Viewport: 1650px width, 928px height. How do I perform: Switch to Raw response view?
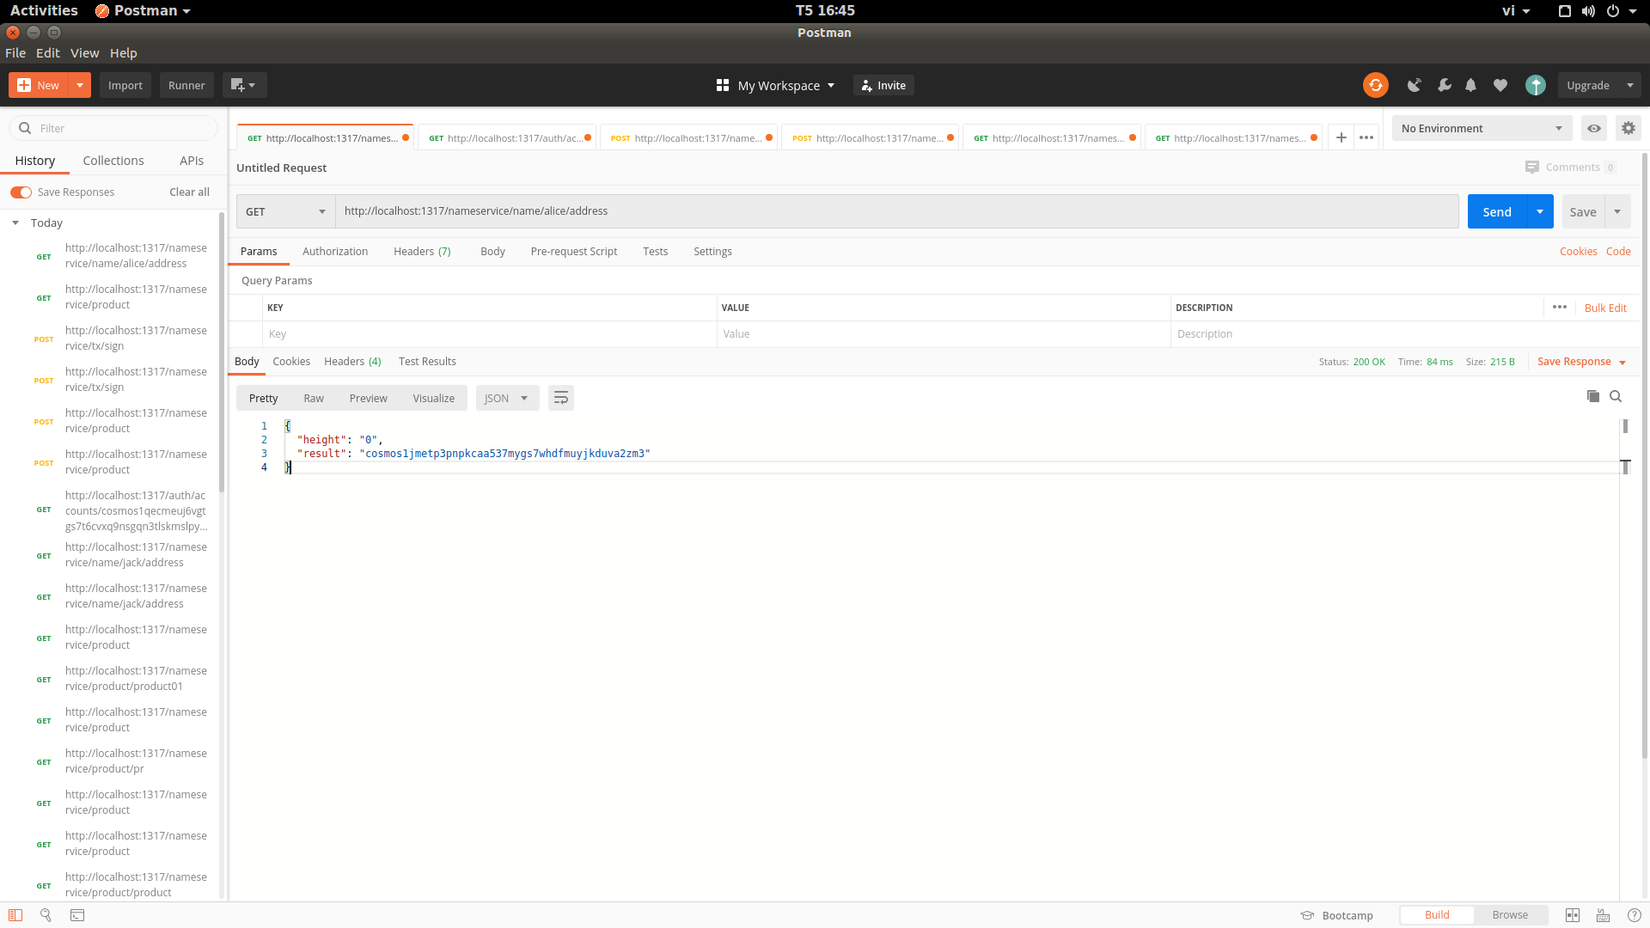coord(313,398)
